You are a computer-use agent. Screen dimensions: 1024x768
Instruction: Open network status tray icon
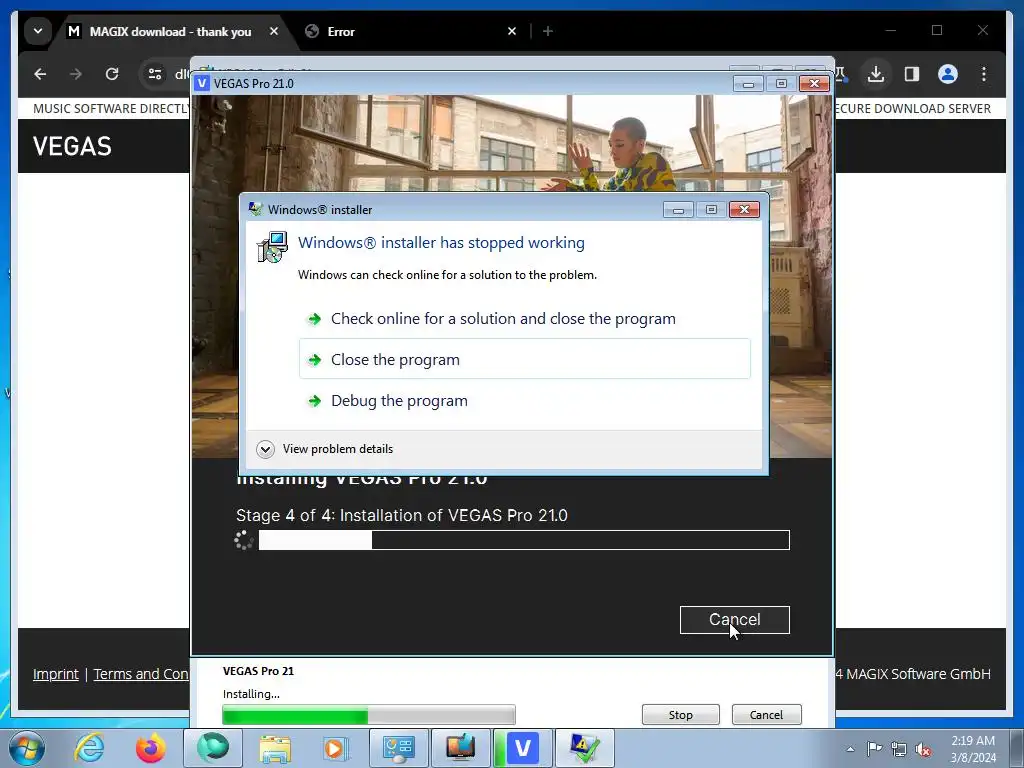coord(899,749)
